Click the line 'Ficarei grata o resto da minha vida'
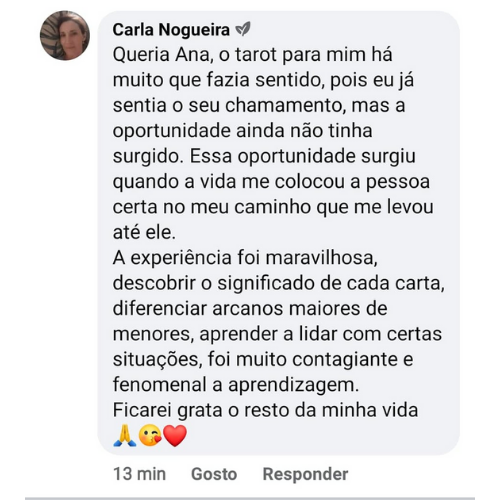 coord(265,410)
